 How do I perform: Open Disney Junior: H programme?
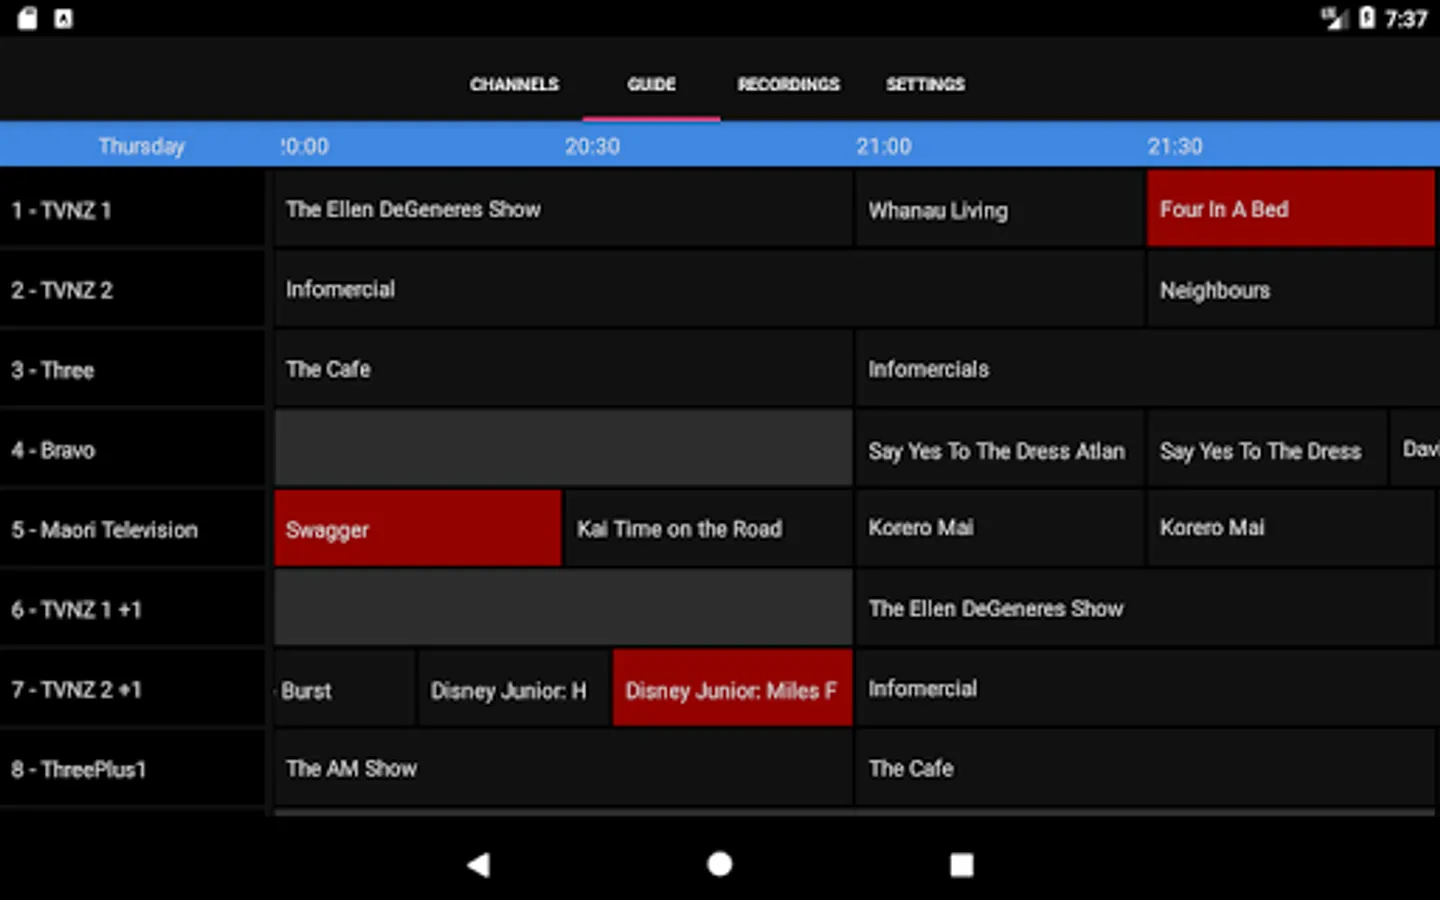pyautogui.click(x=514, y=689)
